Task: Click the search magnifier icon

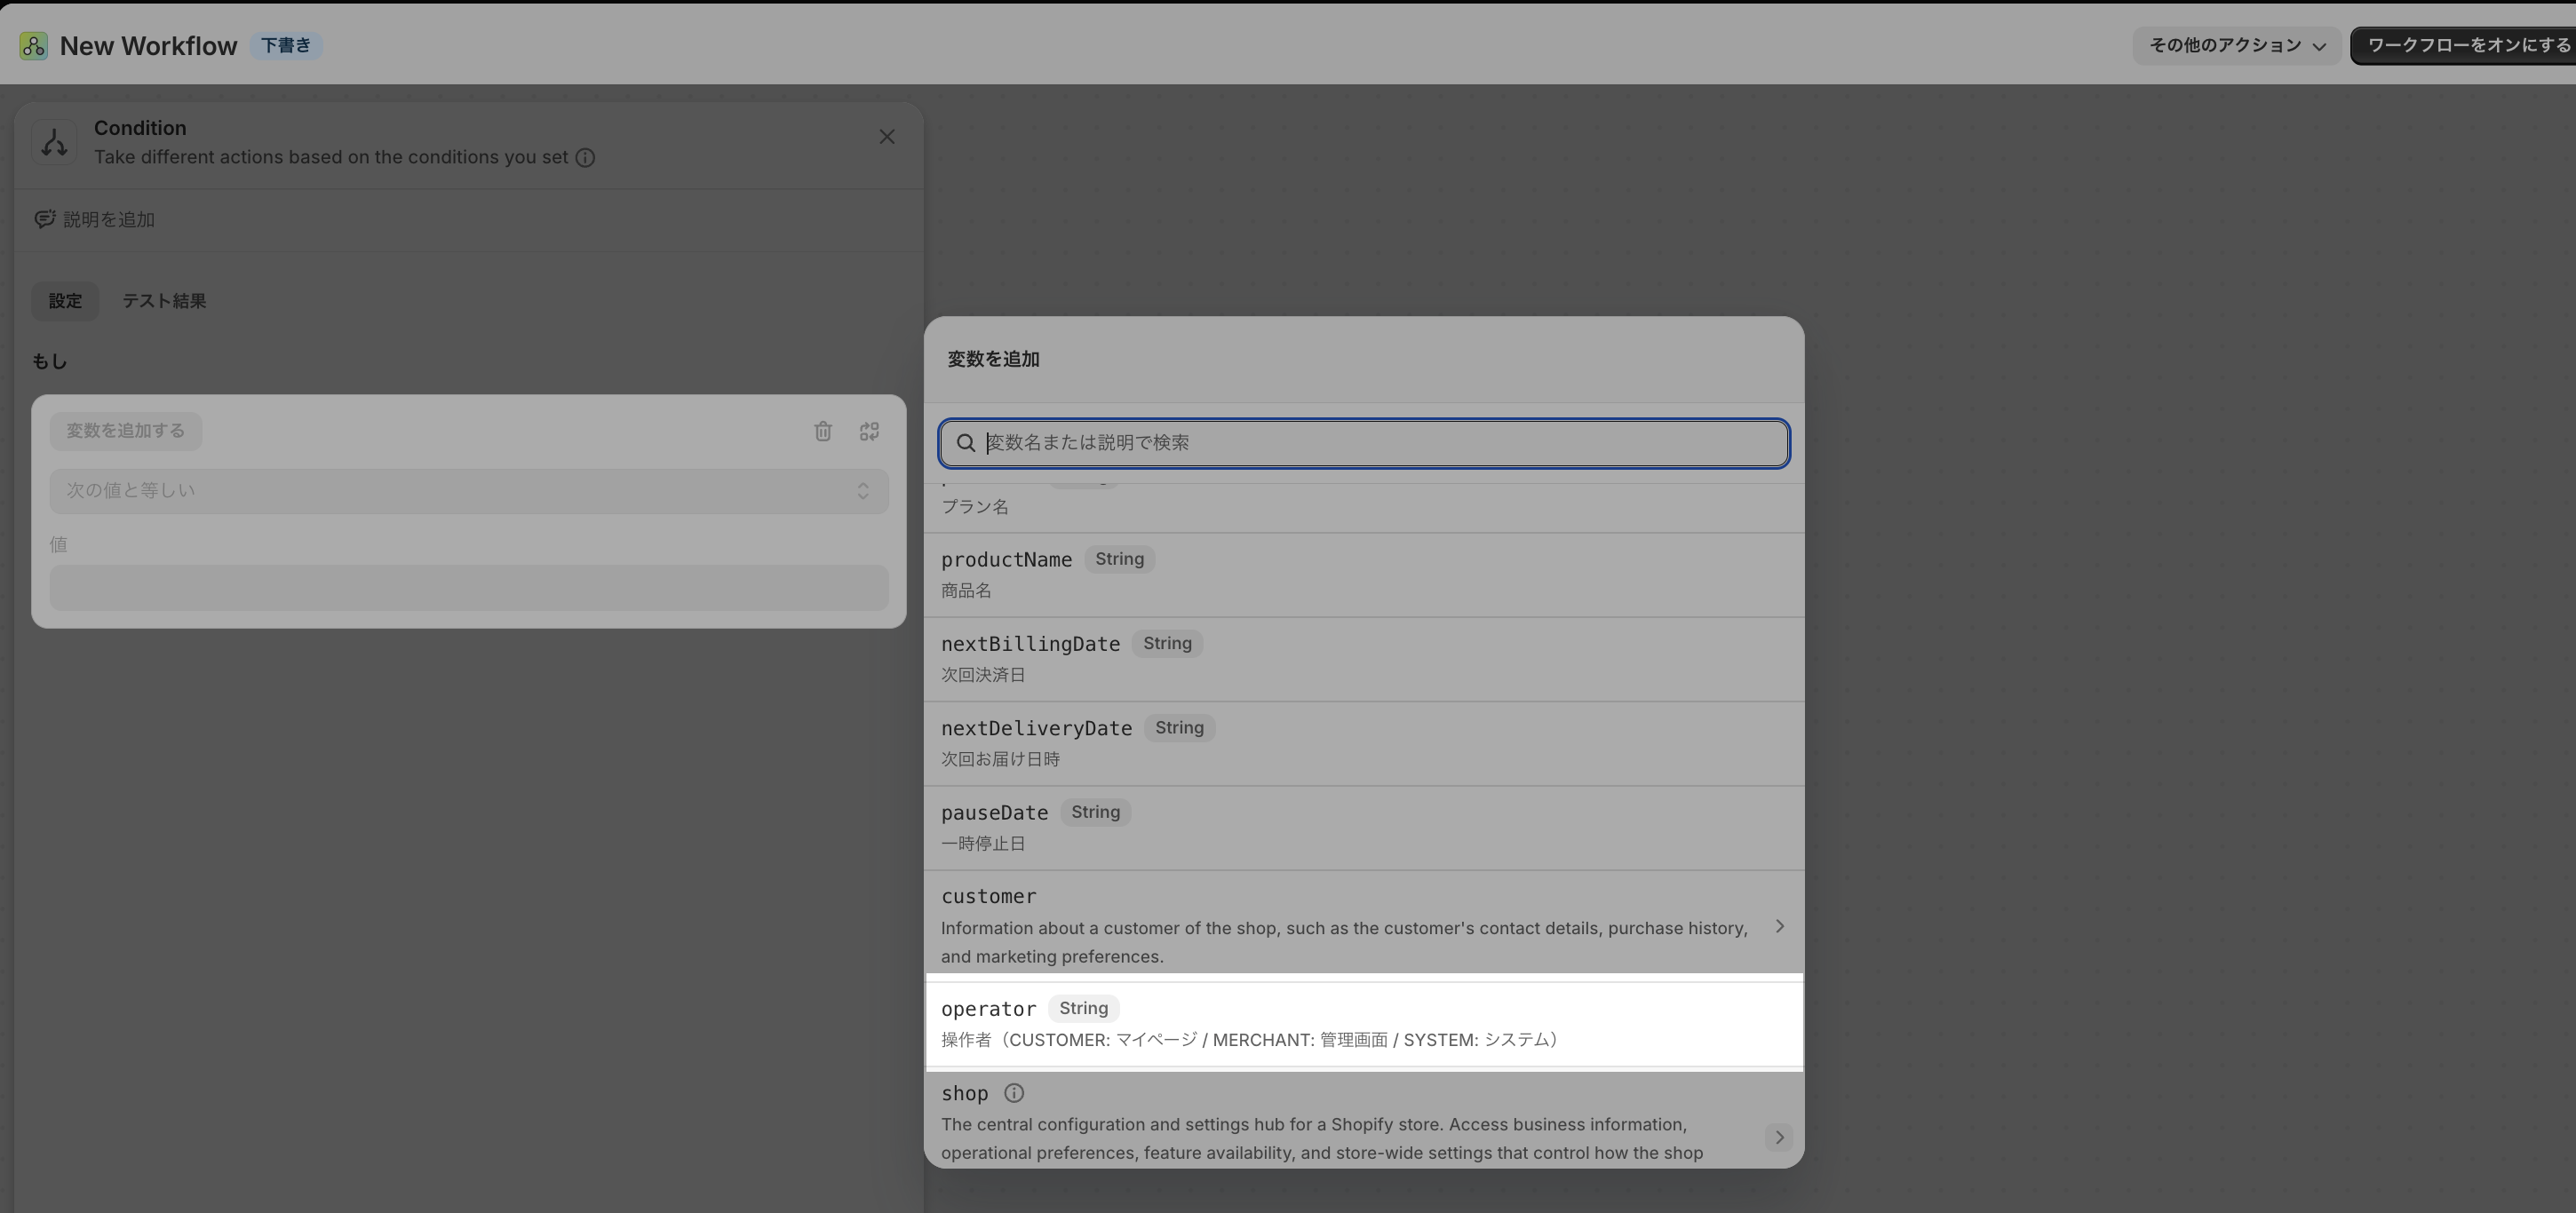Action: 965,443
